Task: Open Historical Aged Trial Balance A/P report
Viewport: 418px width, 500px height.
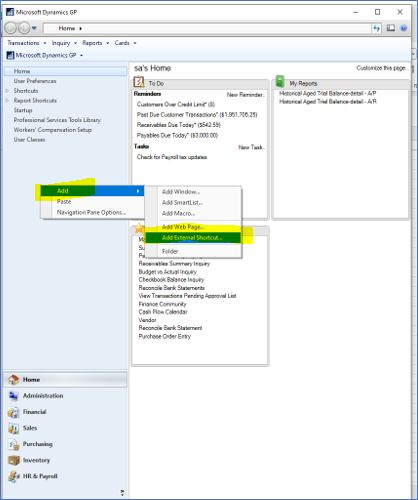Action: pyautogui.click(x=328, y=93)
